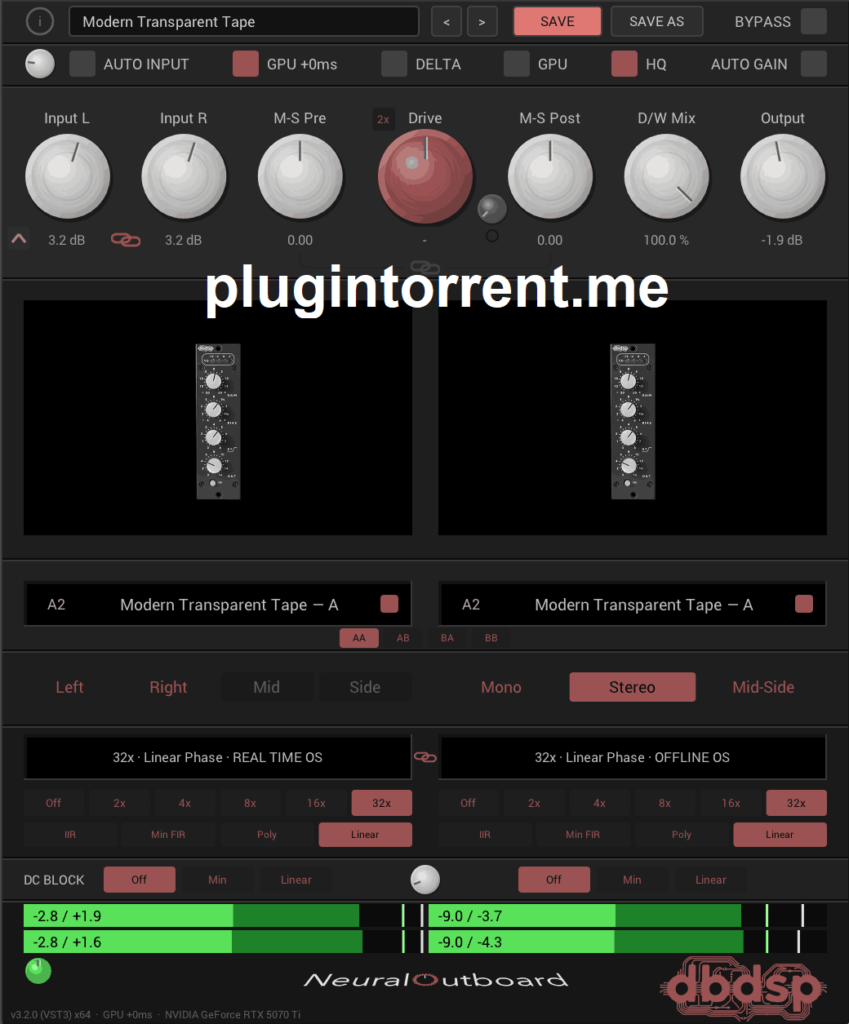This screenshot has width=849, height=1024.
Task: Choose Stereo processing mode
Action: point(632,687)
